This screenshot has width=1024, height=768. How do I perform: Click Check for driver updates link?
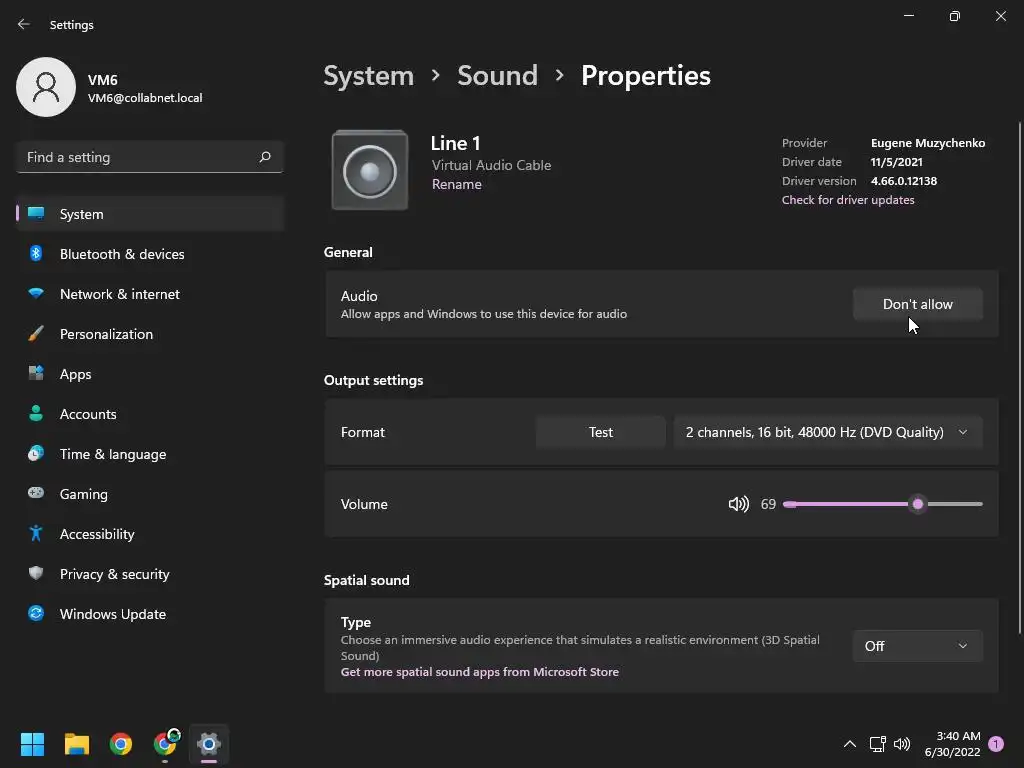848,200
